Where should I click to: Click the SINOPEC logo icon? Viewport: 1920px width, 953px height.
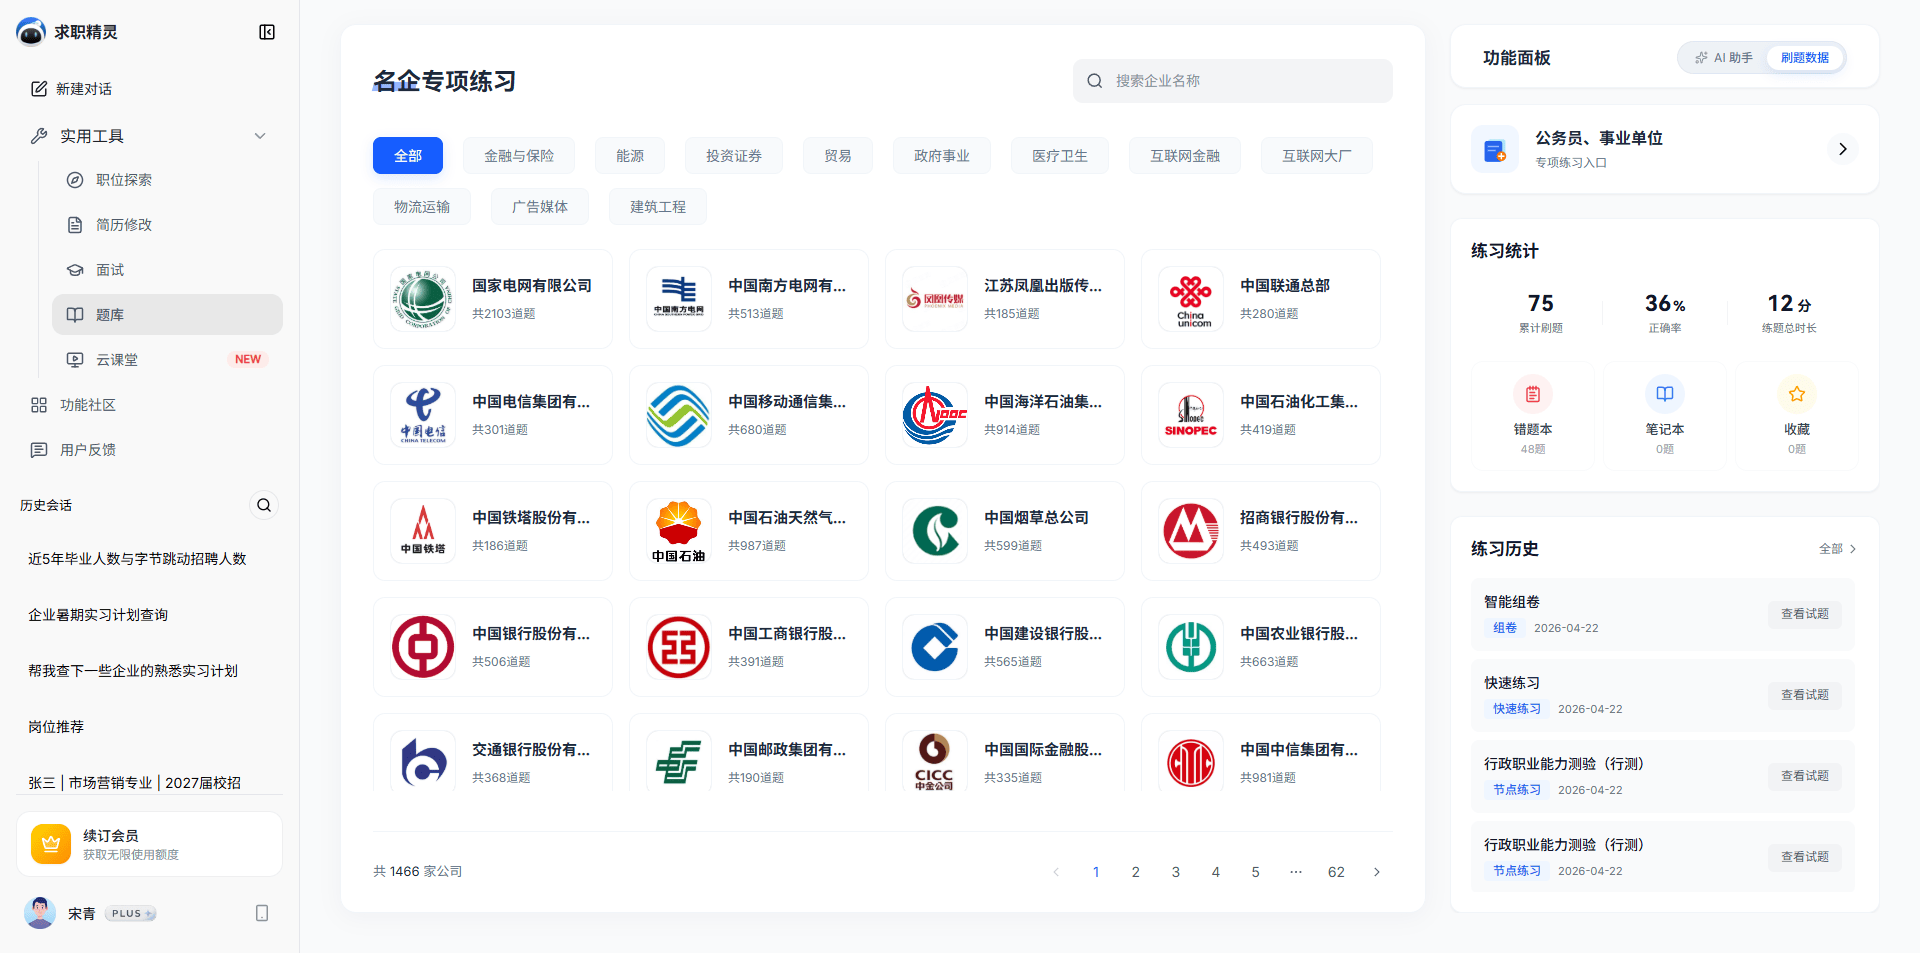pyautogui.click(x=1191, y=415)
